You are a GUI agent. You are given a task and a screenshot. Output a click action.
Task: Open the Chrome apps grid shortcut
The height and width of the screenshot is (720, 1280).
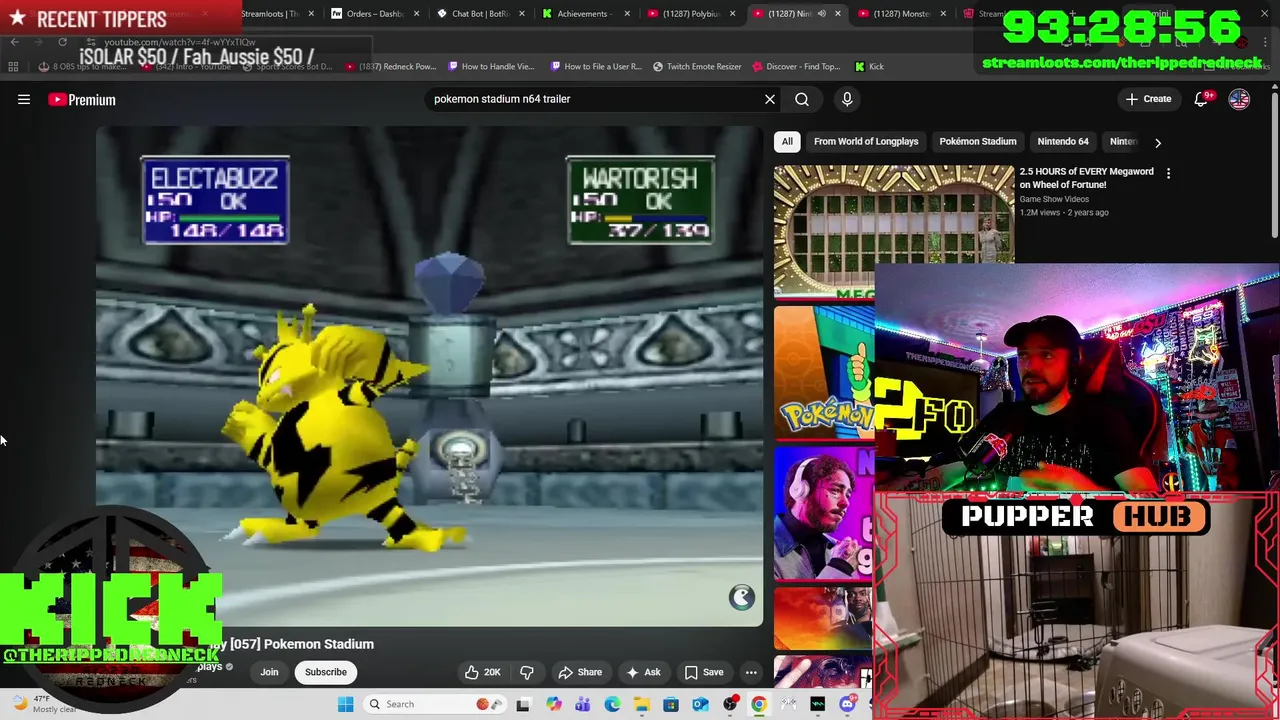(13, 67)
